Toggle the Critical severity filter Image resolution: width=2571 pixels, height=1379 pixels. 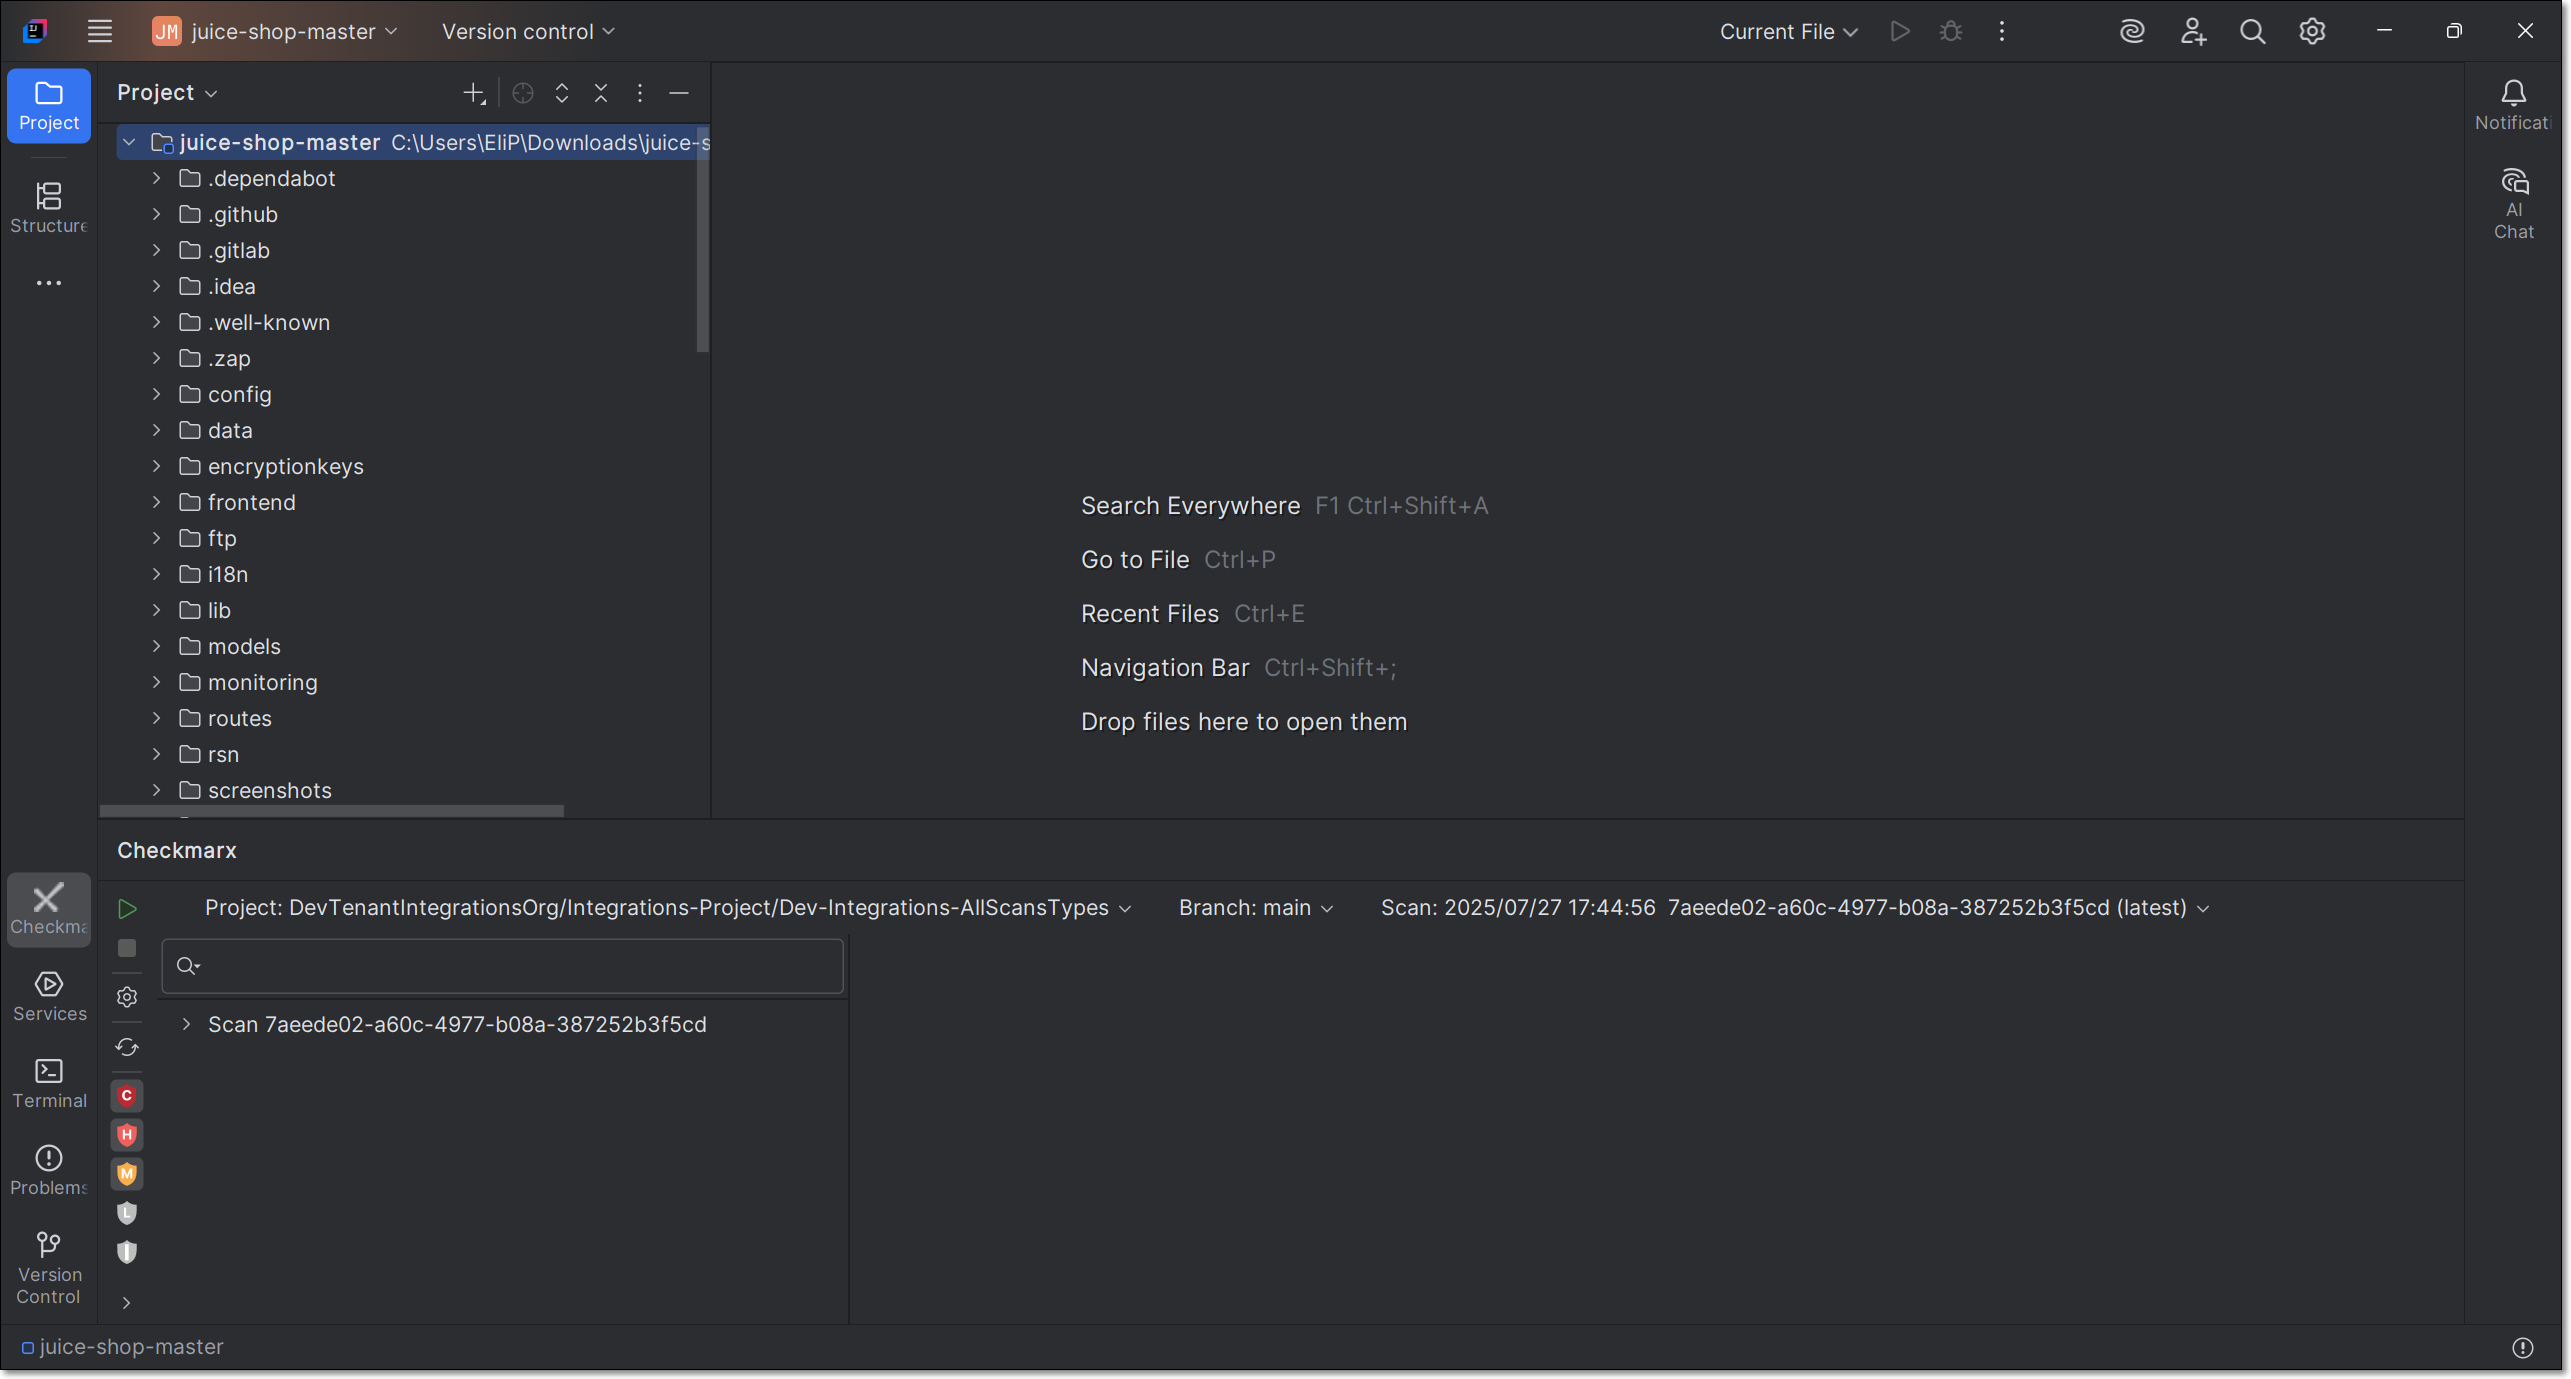click(127, 1096)
